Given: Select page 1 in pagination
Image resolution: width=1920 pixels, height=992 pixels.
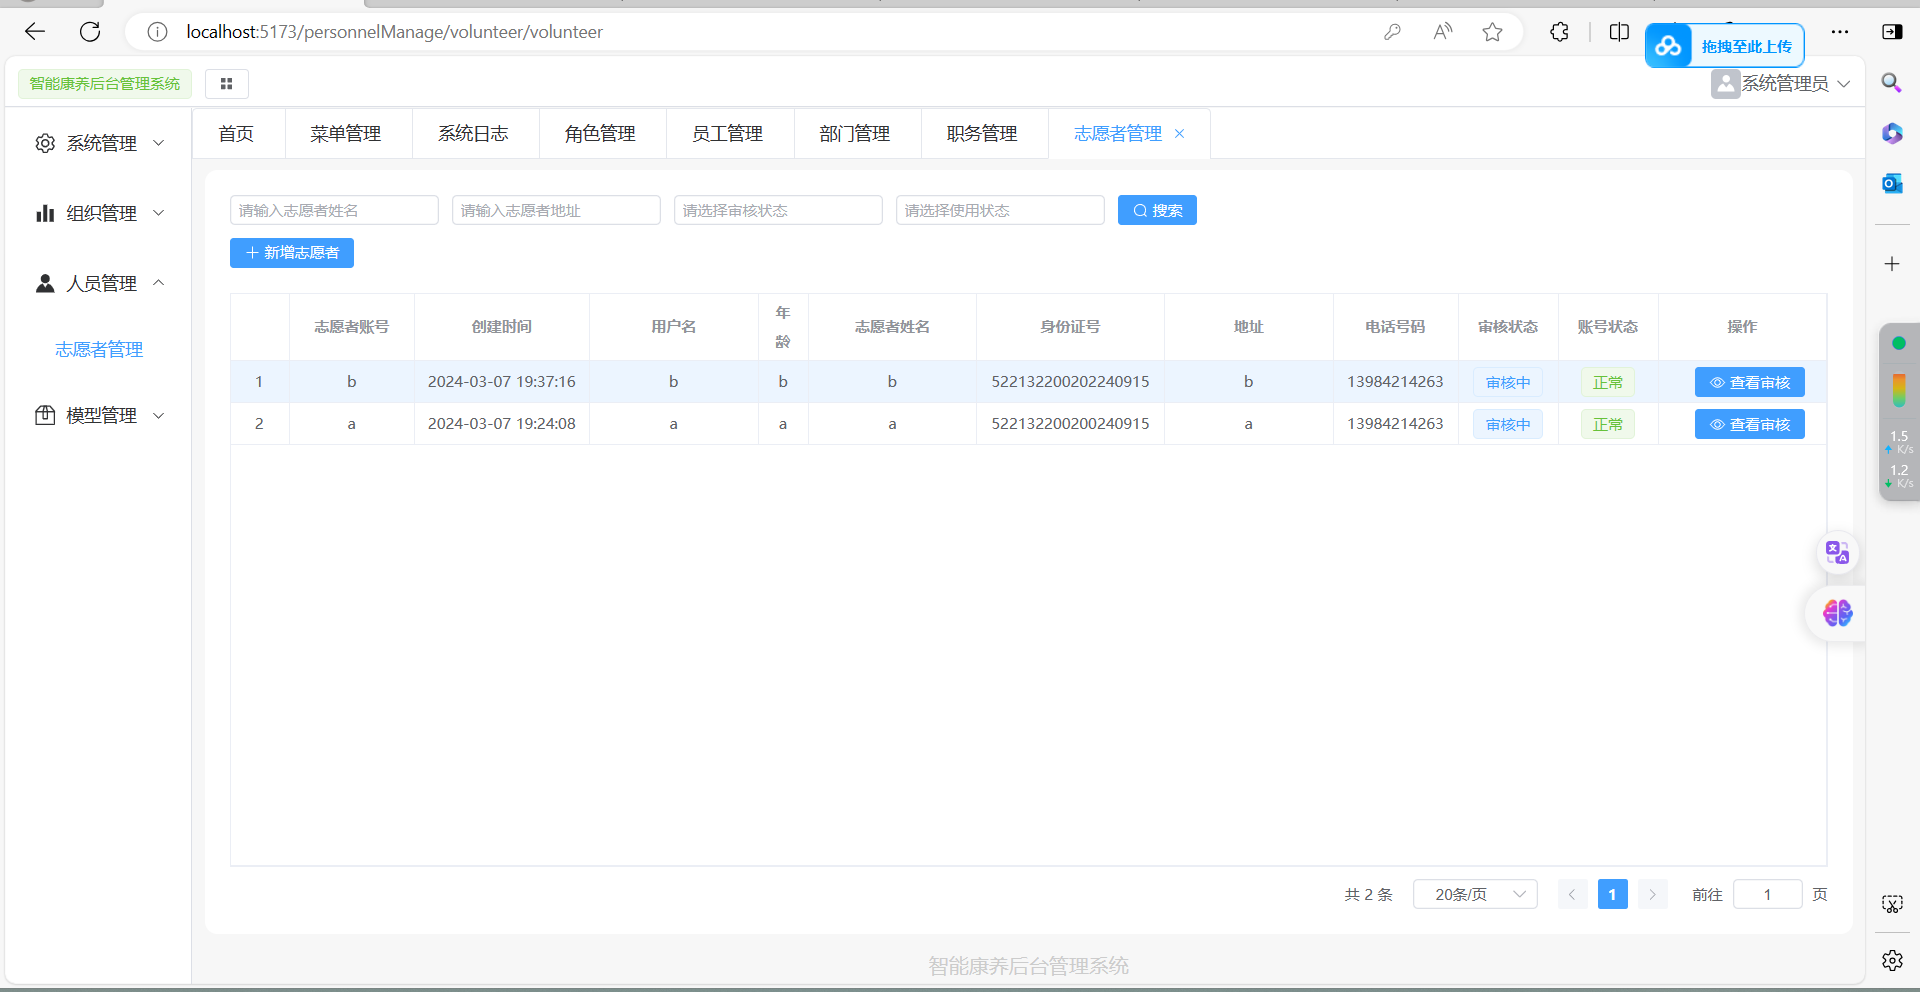Looking at the screenshot, I should (x=1613, y=894).
